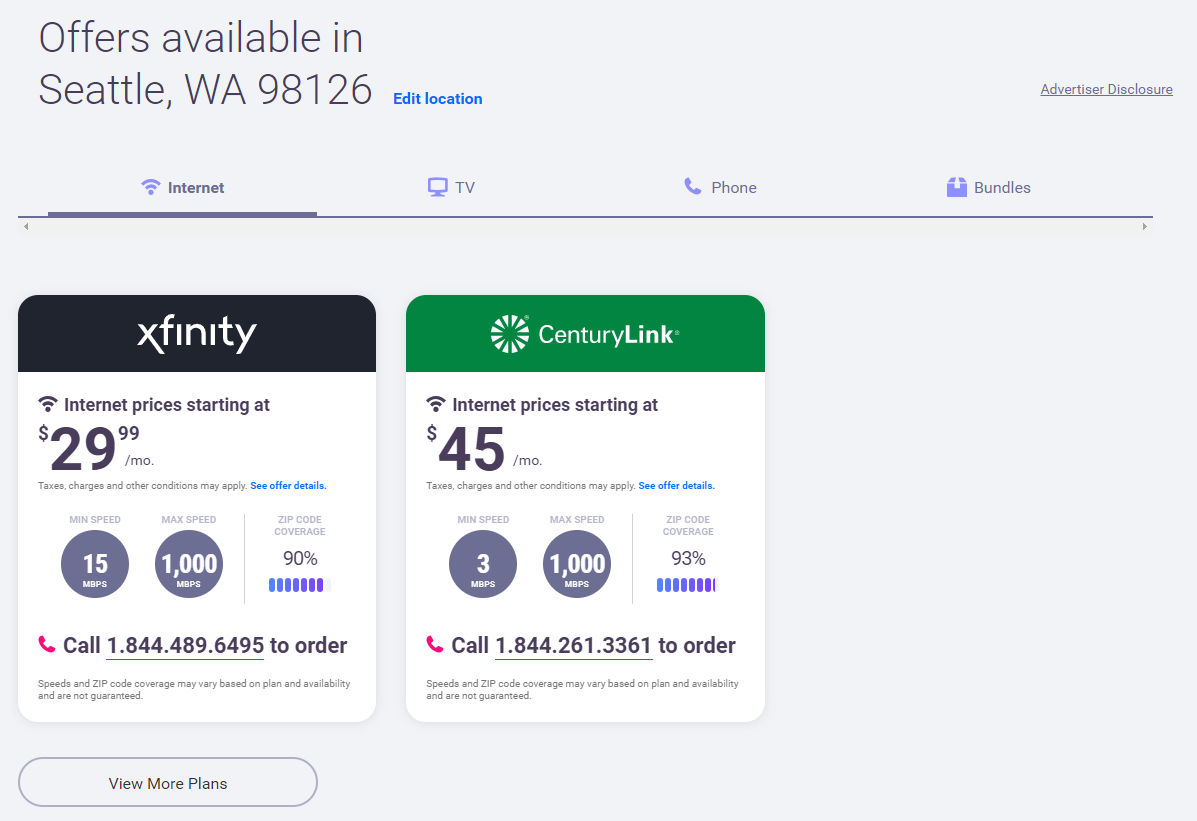Call Xfinity number 1.844.489.6495

(x=185, y=645)
